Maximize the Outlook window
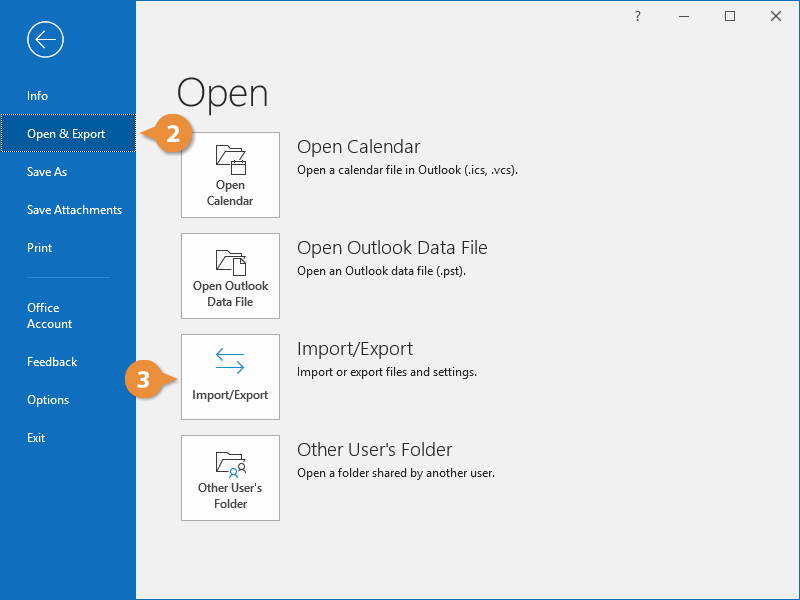800x600 pixels. click(730, 16)
